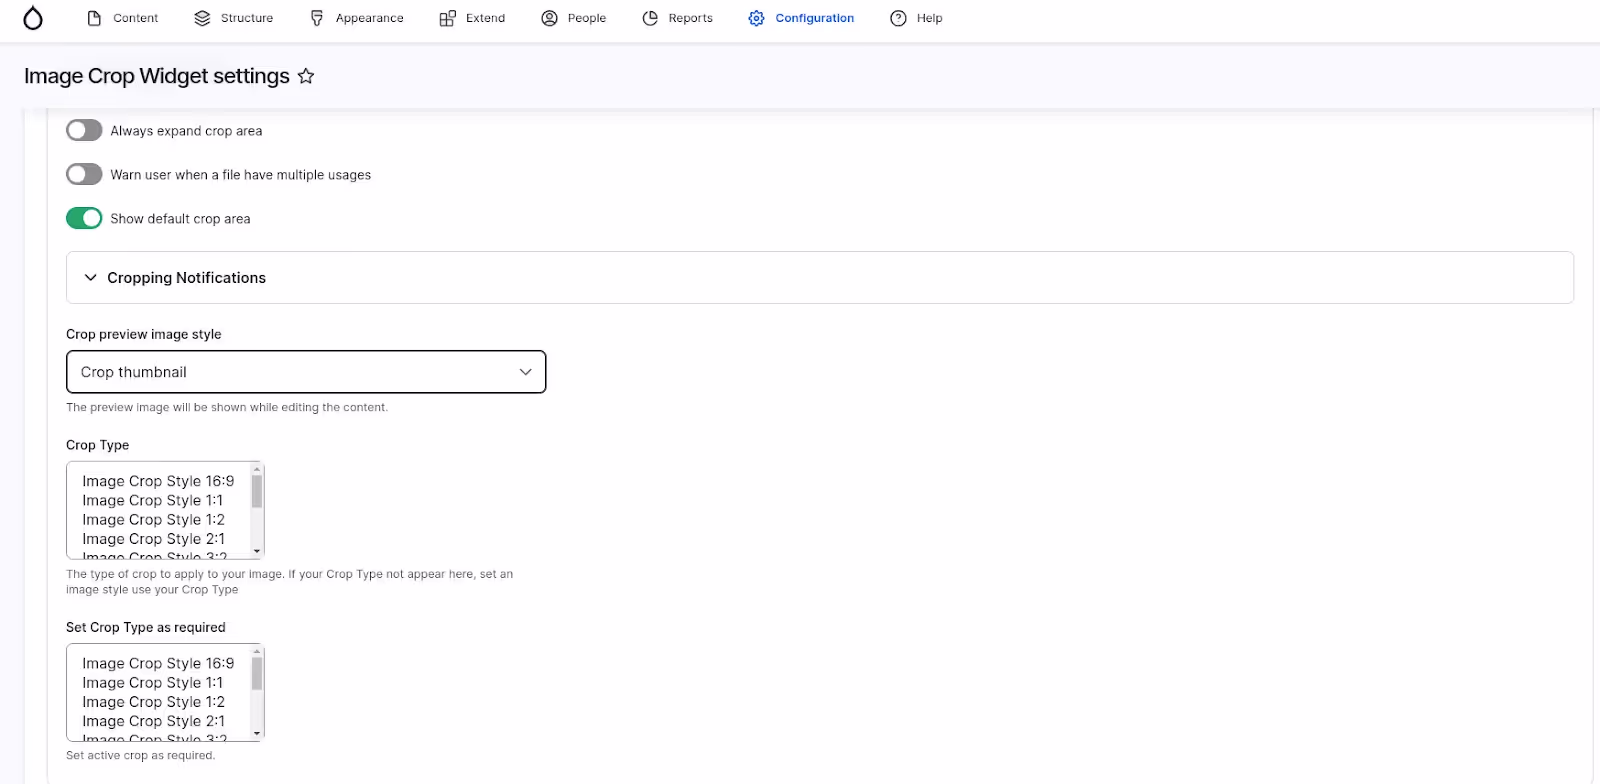Click required crop list scroll down arrow
The height and width of the screenshot is (784, 1600).
point(257,733)
